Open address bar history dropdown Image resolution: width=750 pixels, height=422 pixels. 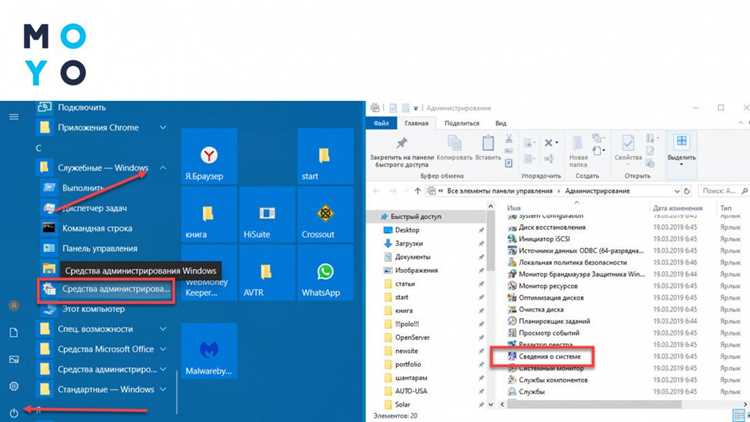[x=677, y=191]
